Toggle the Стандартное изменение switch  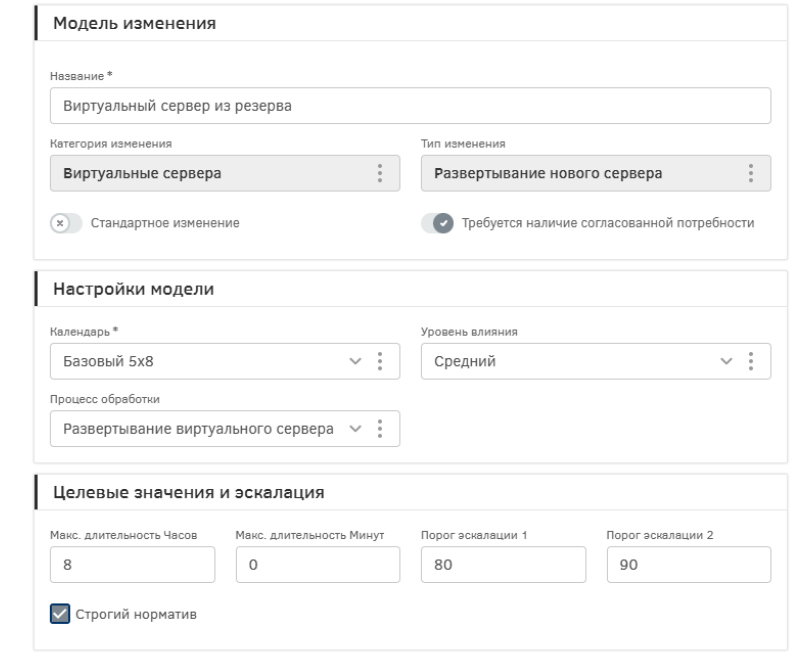pyautogui.click(x=65, y=222)
